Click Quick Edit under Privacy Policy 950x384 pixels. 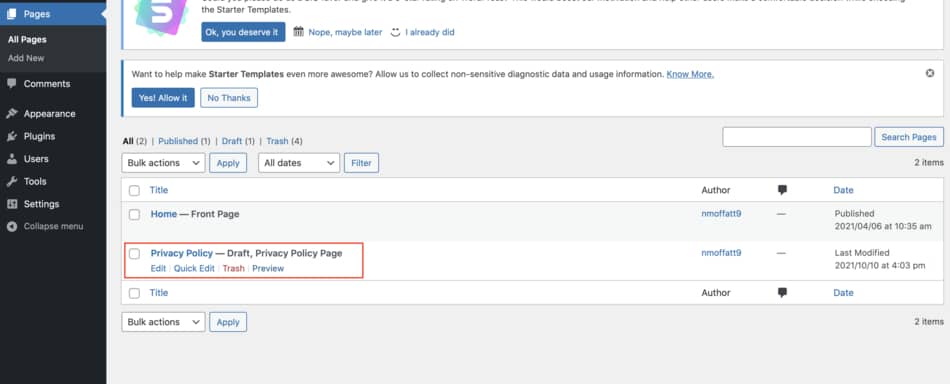point(194,268)
